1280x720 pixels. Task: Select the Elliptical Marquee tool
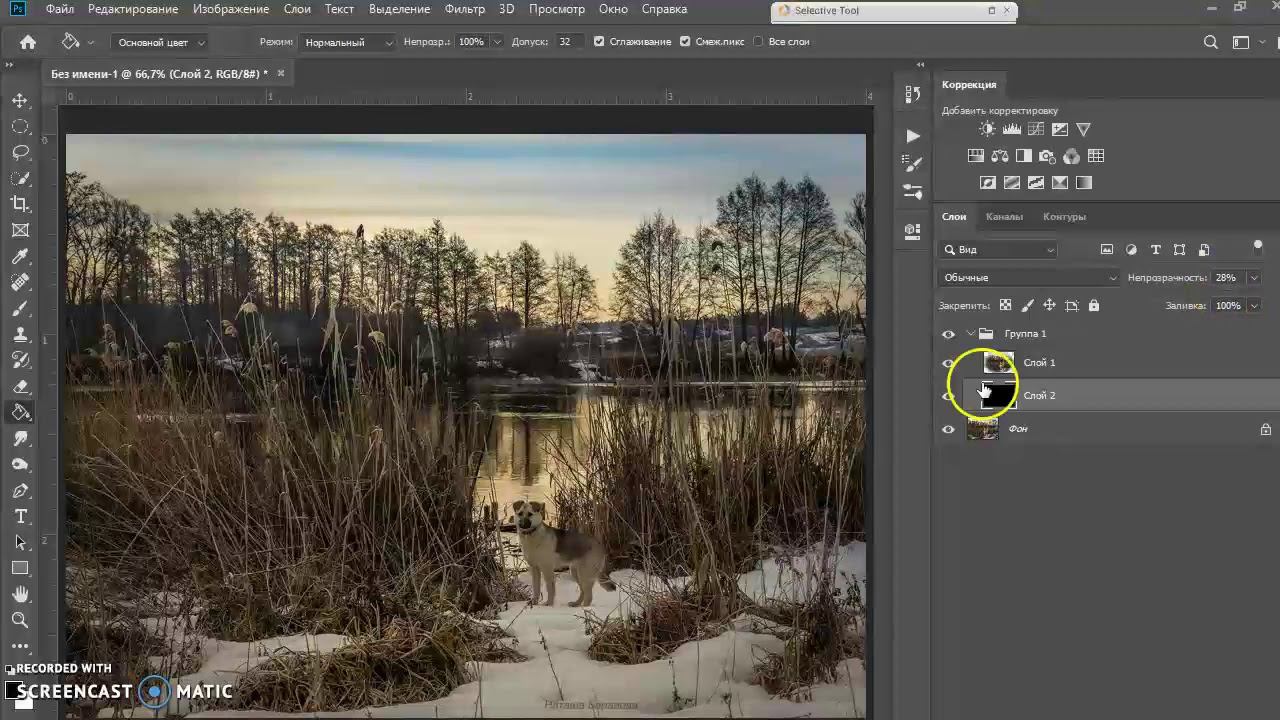[20, 127]
